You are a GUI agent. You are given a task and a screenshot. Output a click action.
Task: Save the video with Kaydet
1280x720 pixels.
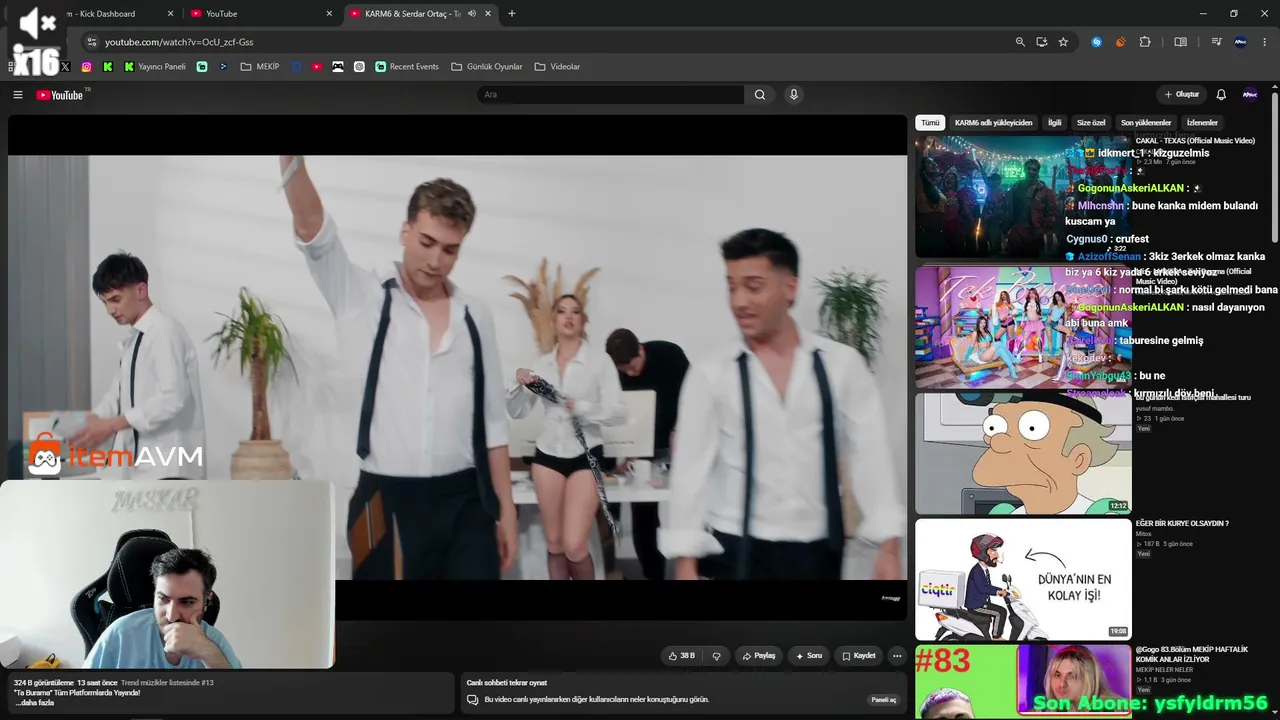tap(859, 656)
